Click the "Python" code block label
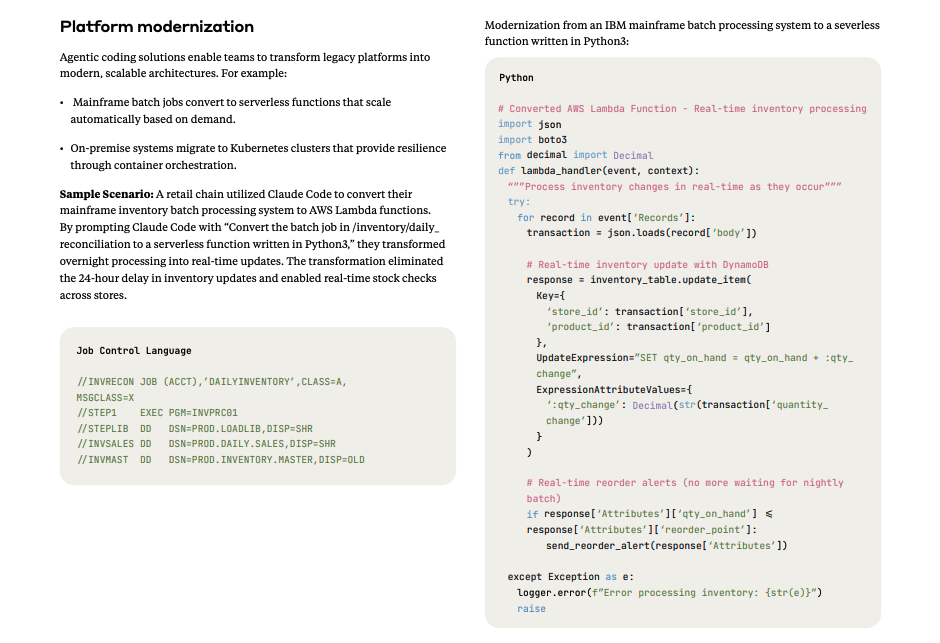The width and height of the screenshot is (940, 643). pyautogui.click(x=516, y=78)
